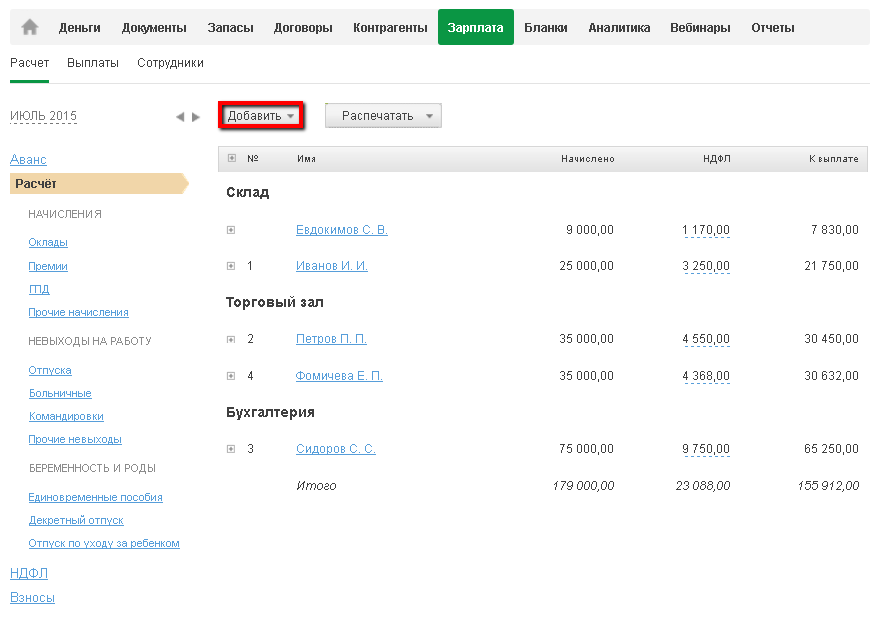884x619 pixels.
Task: Open the ИЮЛЬ 2015 period selector
Action: pyautogui.click(x=43, y=116)
